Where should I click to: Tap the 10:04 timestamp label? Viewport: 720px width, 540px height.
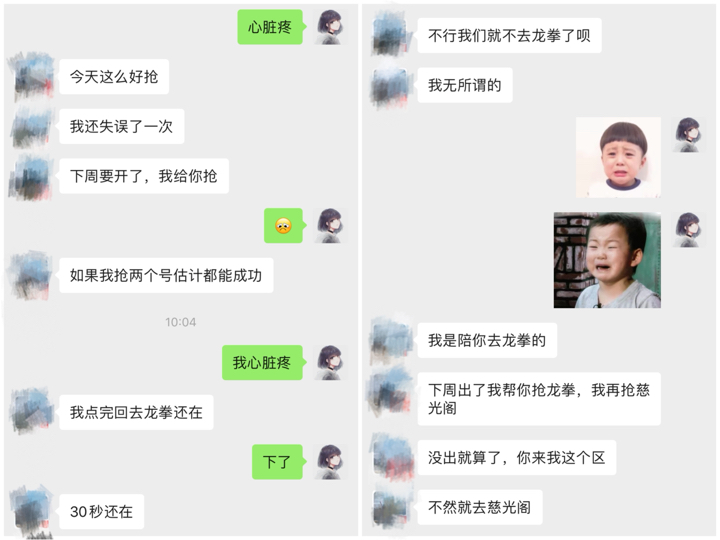[x=180, y=322]
